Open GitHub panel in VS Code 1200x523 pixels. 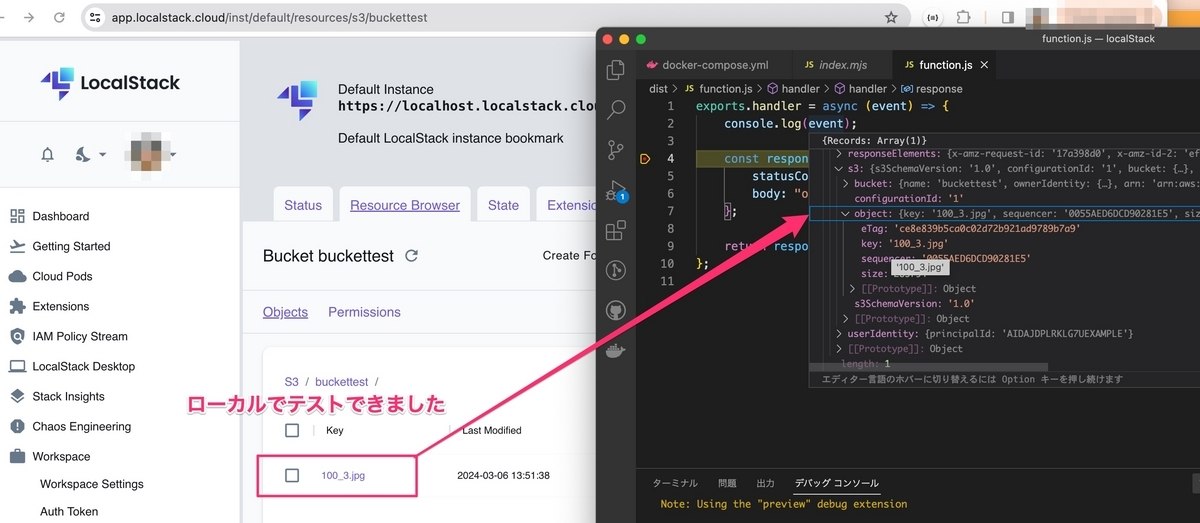pos(617,310)
